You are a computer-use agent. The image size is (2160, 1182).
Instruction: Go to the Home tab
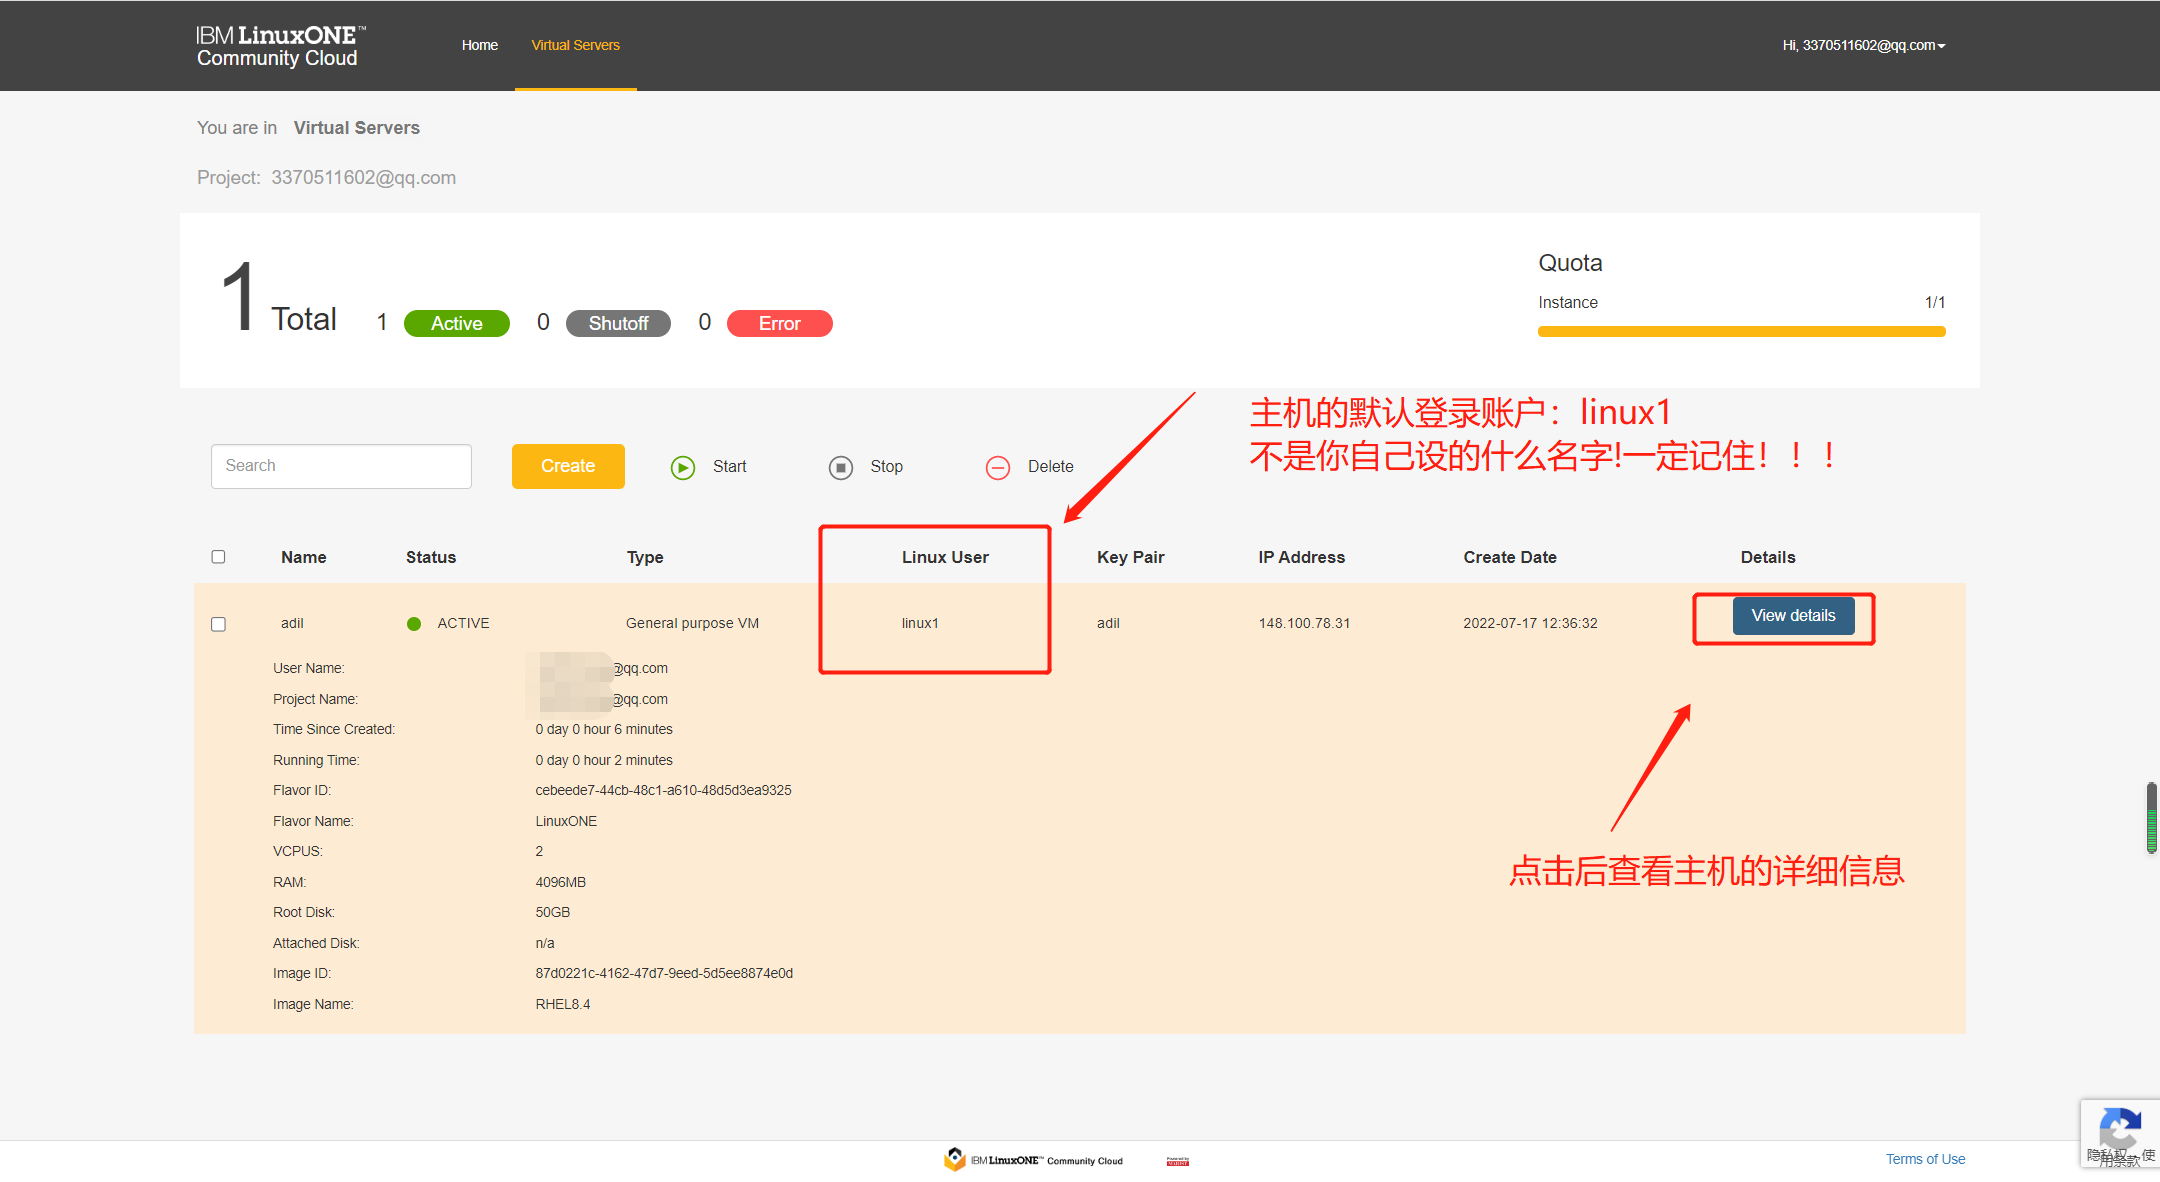tap(479, 46)
